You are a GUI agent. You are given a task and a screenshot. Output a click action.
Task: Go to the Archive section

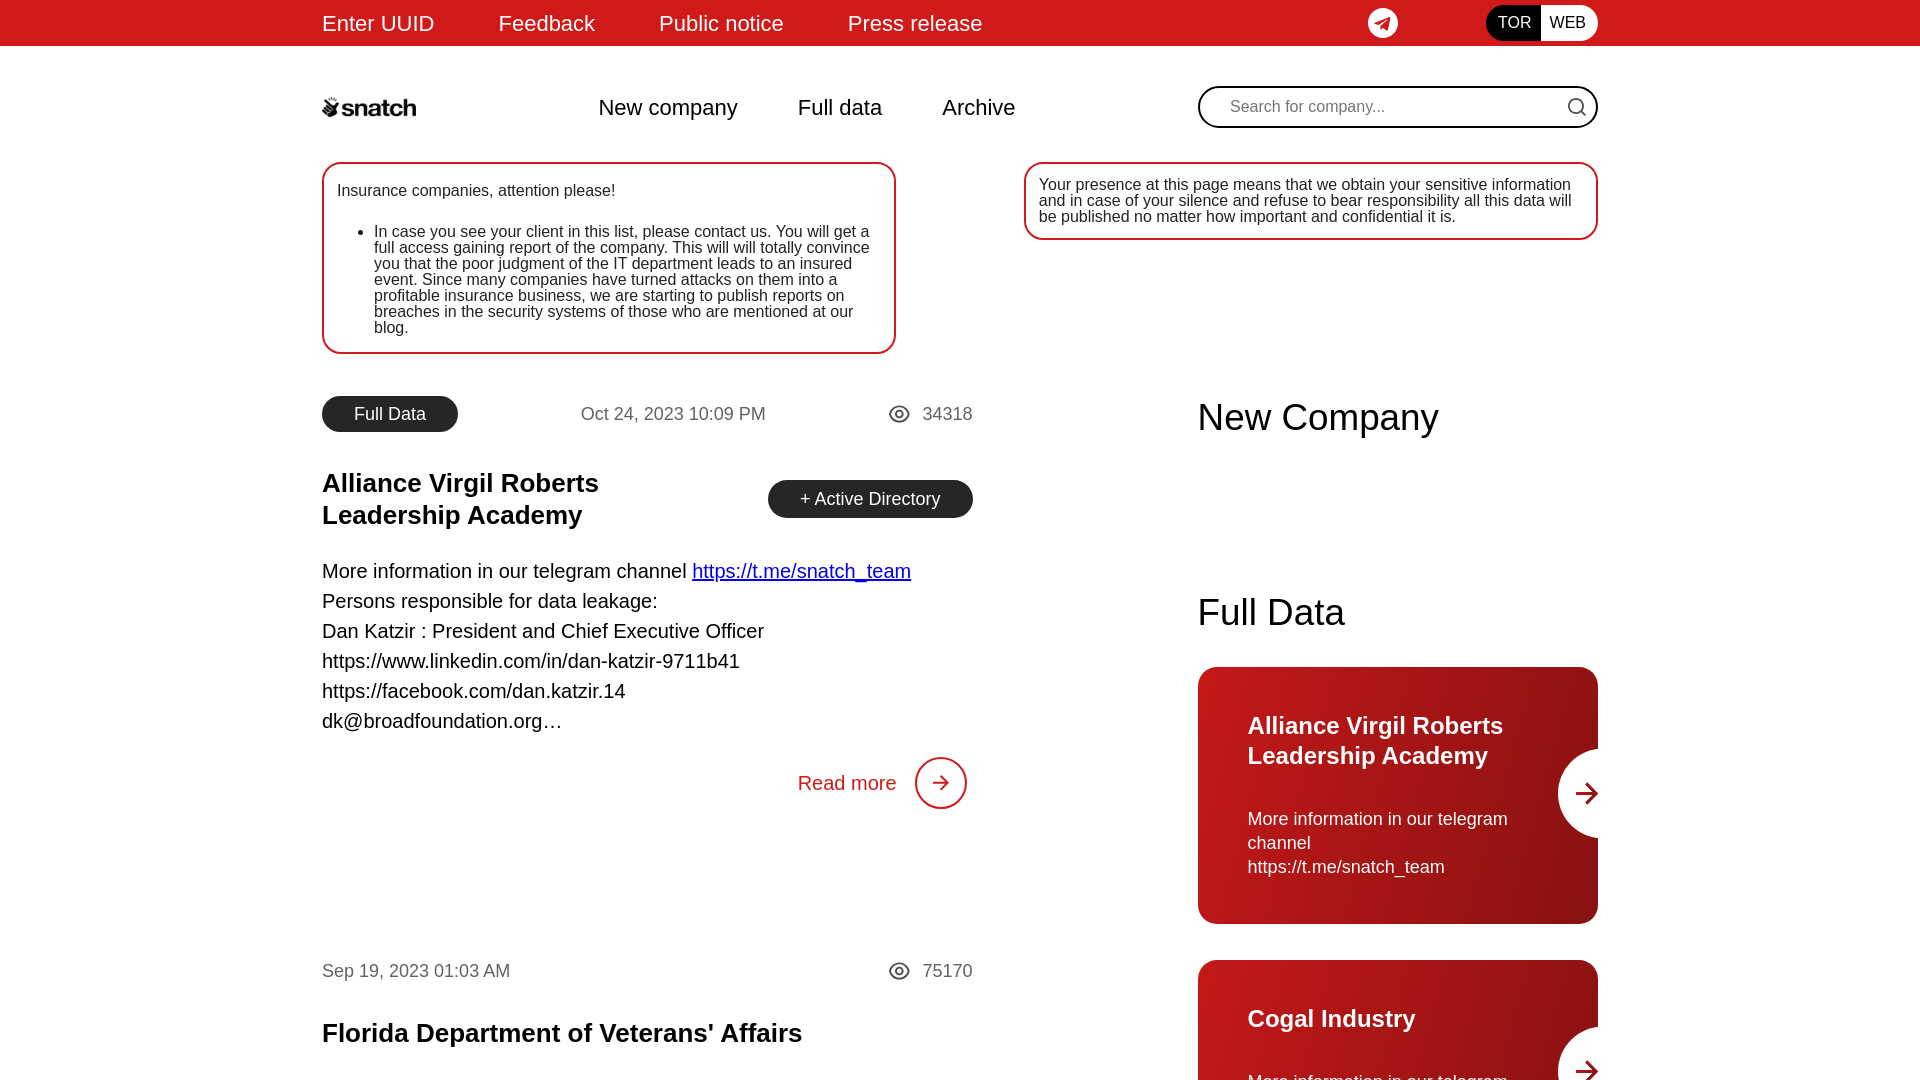[x=978, y=107]
